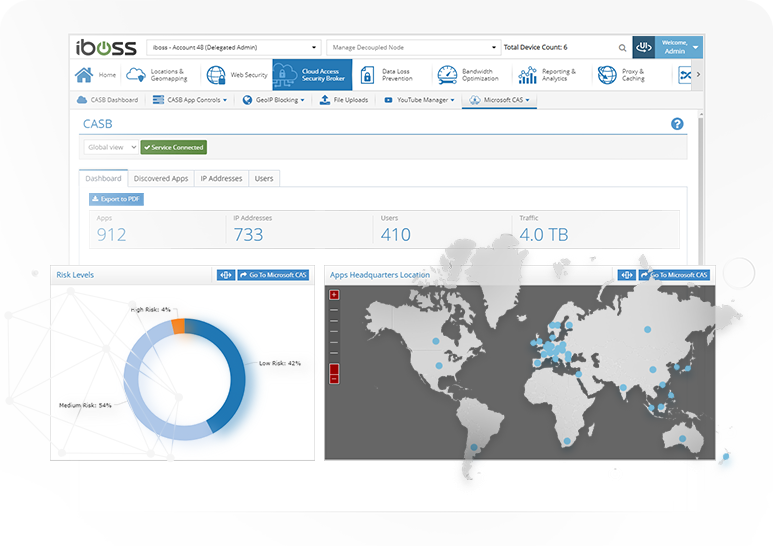Open the Home icon

pos(84,75)
